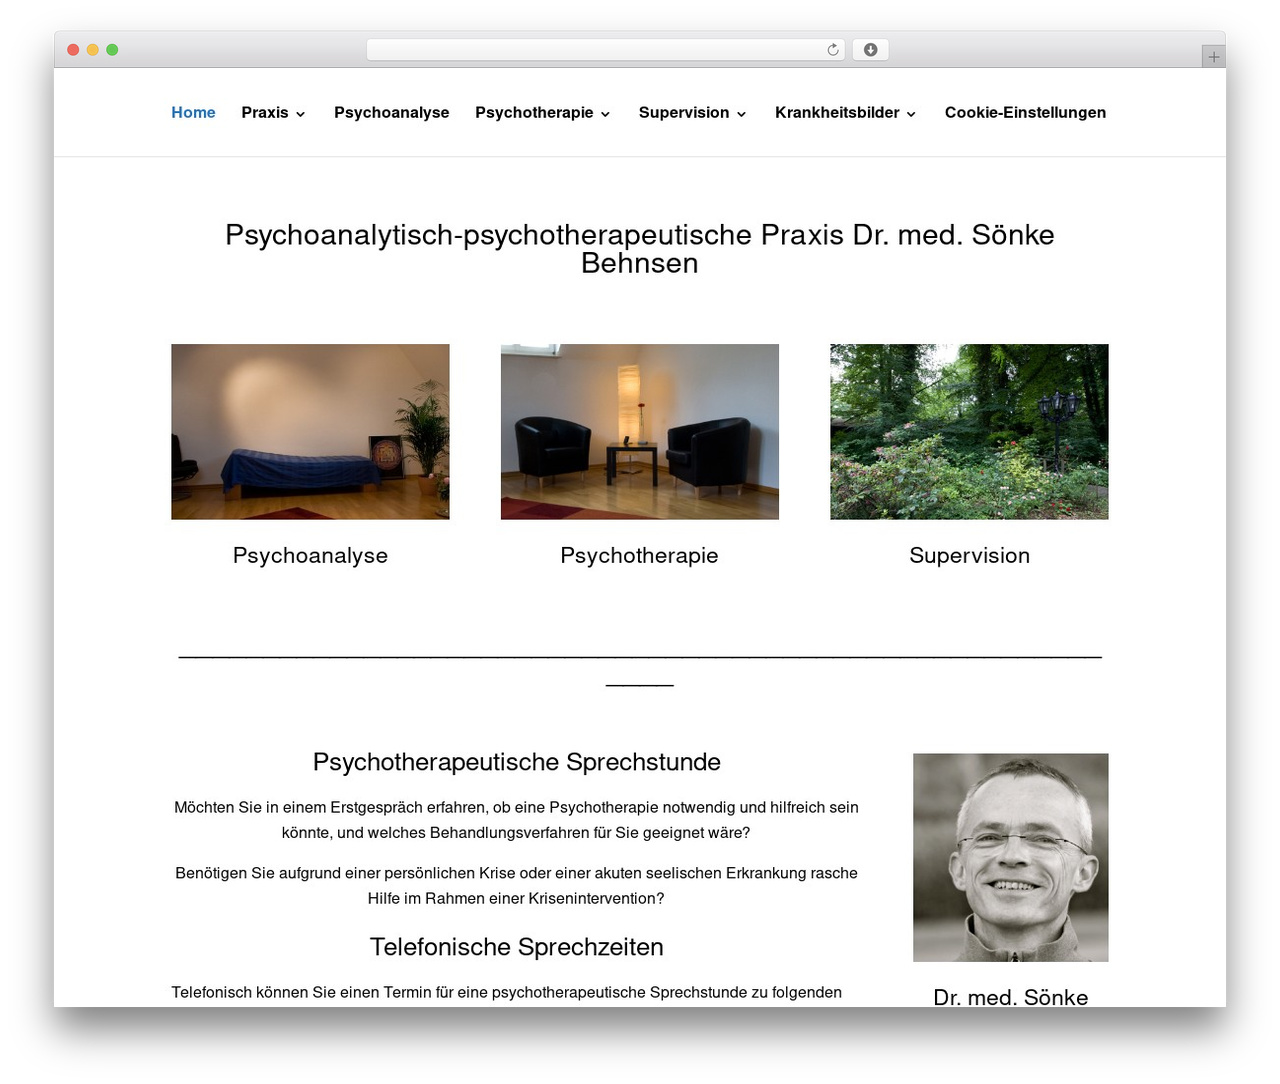Add a new browser tab
This screenshot has width=1280, height=1084.
pyautogui.click(x=1213, y=57)
